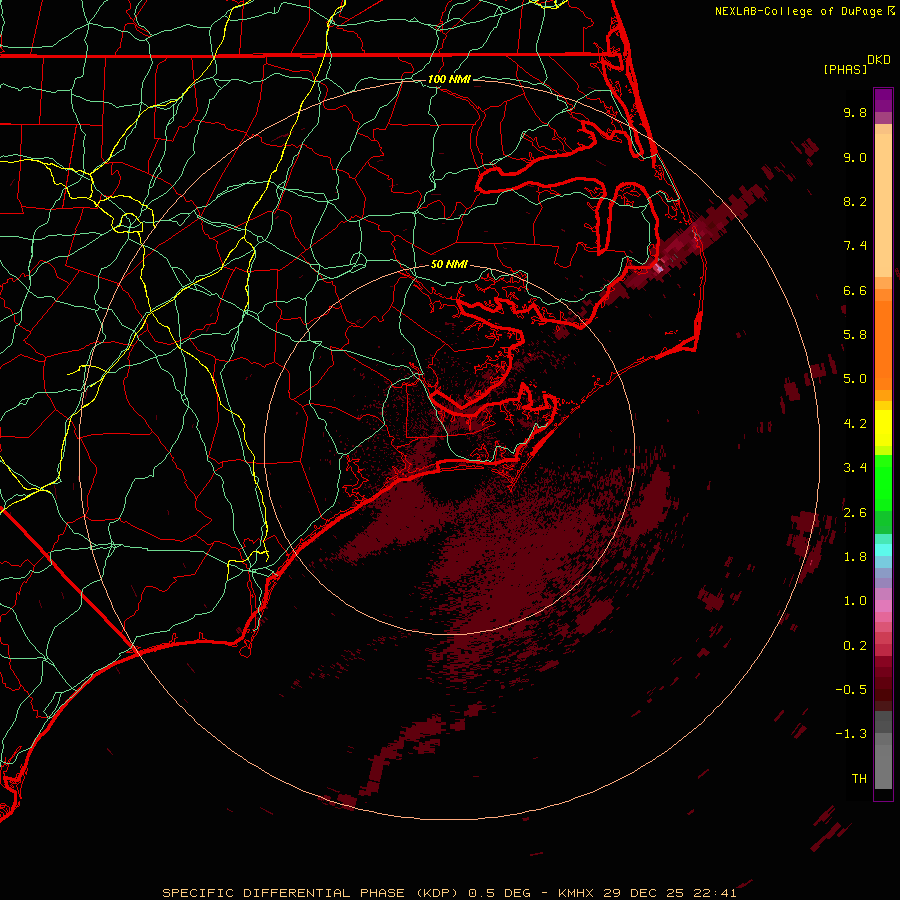Screen dimensions: 900x900
Task: Click the [PHAS] unit label
Action: pyautogui.click(x=845, y=69)
